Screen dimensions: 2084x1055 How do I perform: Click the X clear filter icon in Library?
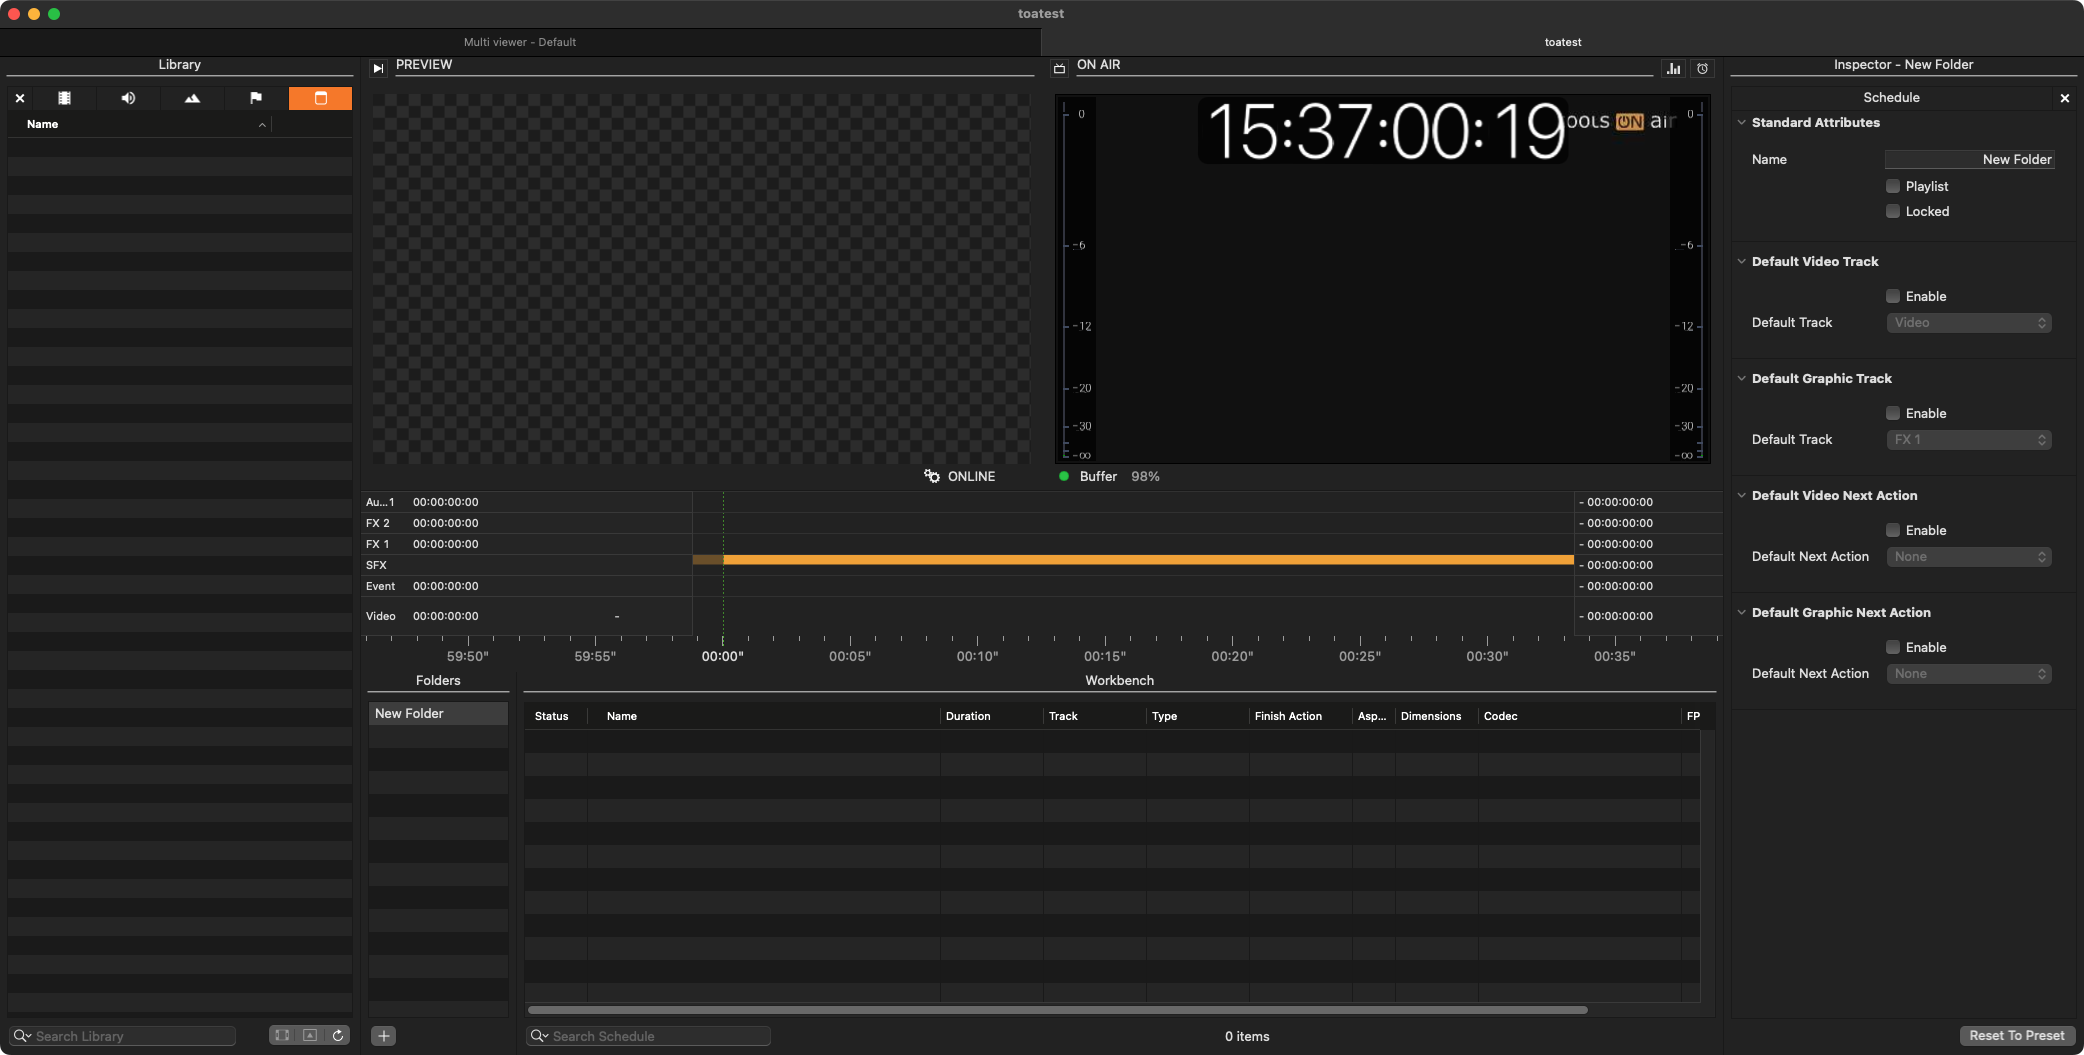click(x=20, y=98)
